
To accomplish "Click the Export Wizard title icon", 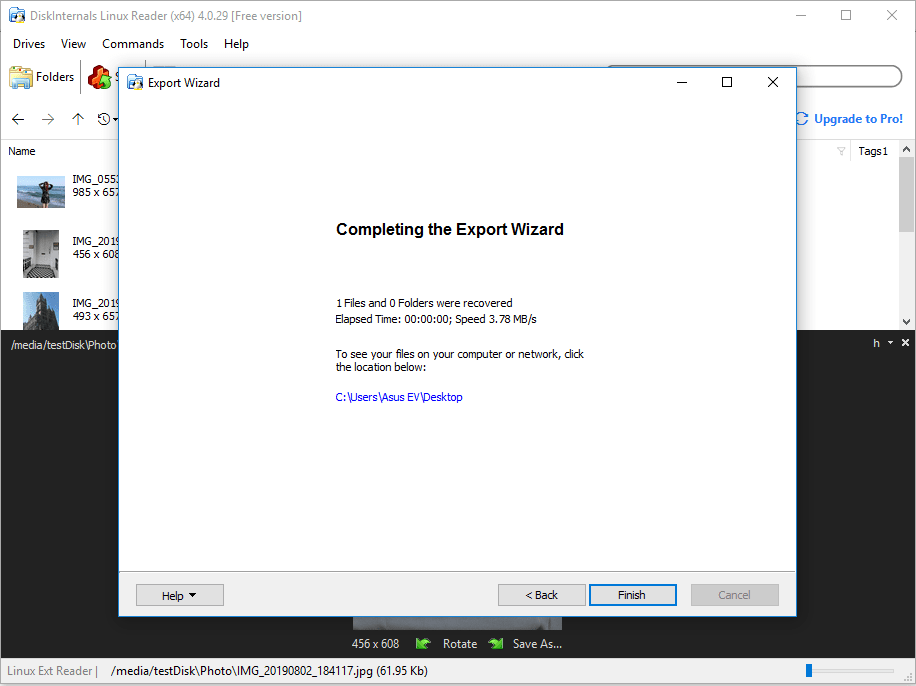I will pyautogui.click(x=135, y=82).
